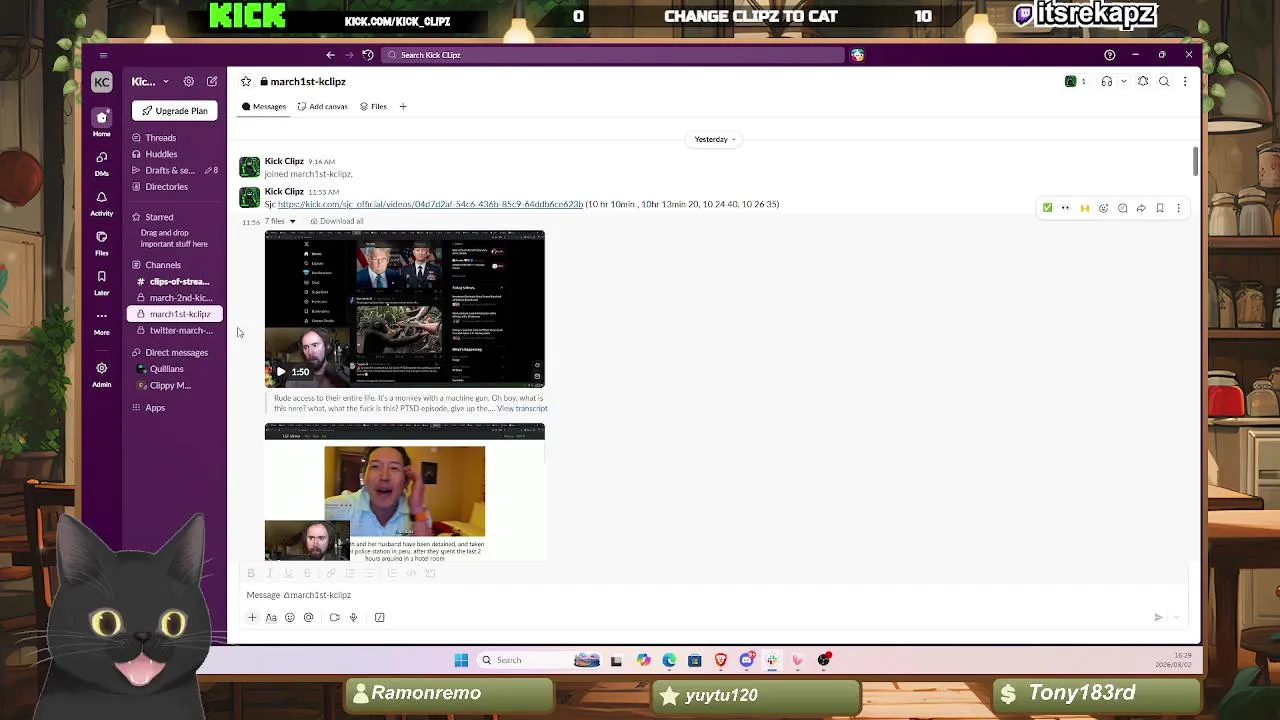
Task: Open send options dropdown arrow
Action: coord(1177,618)
